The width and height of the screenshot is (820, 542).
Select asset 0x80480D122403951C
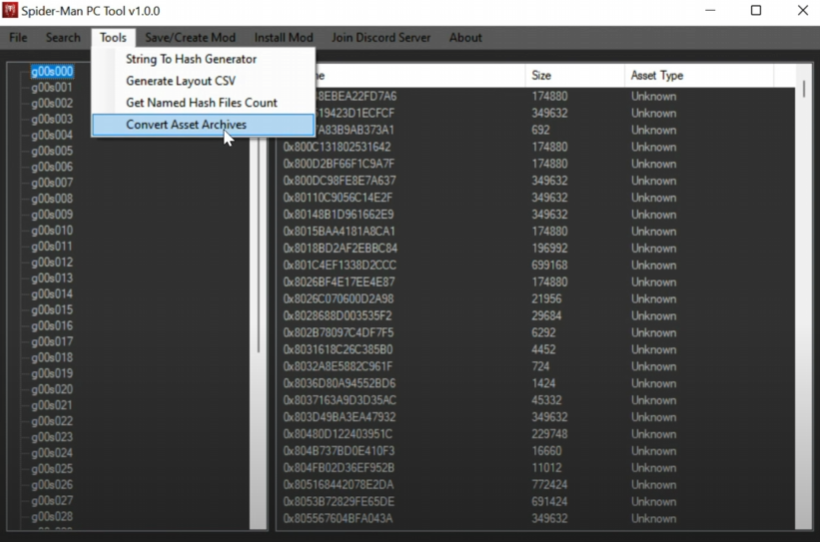coord(338,434)
